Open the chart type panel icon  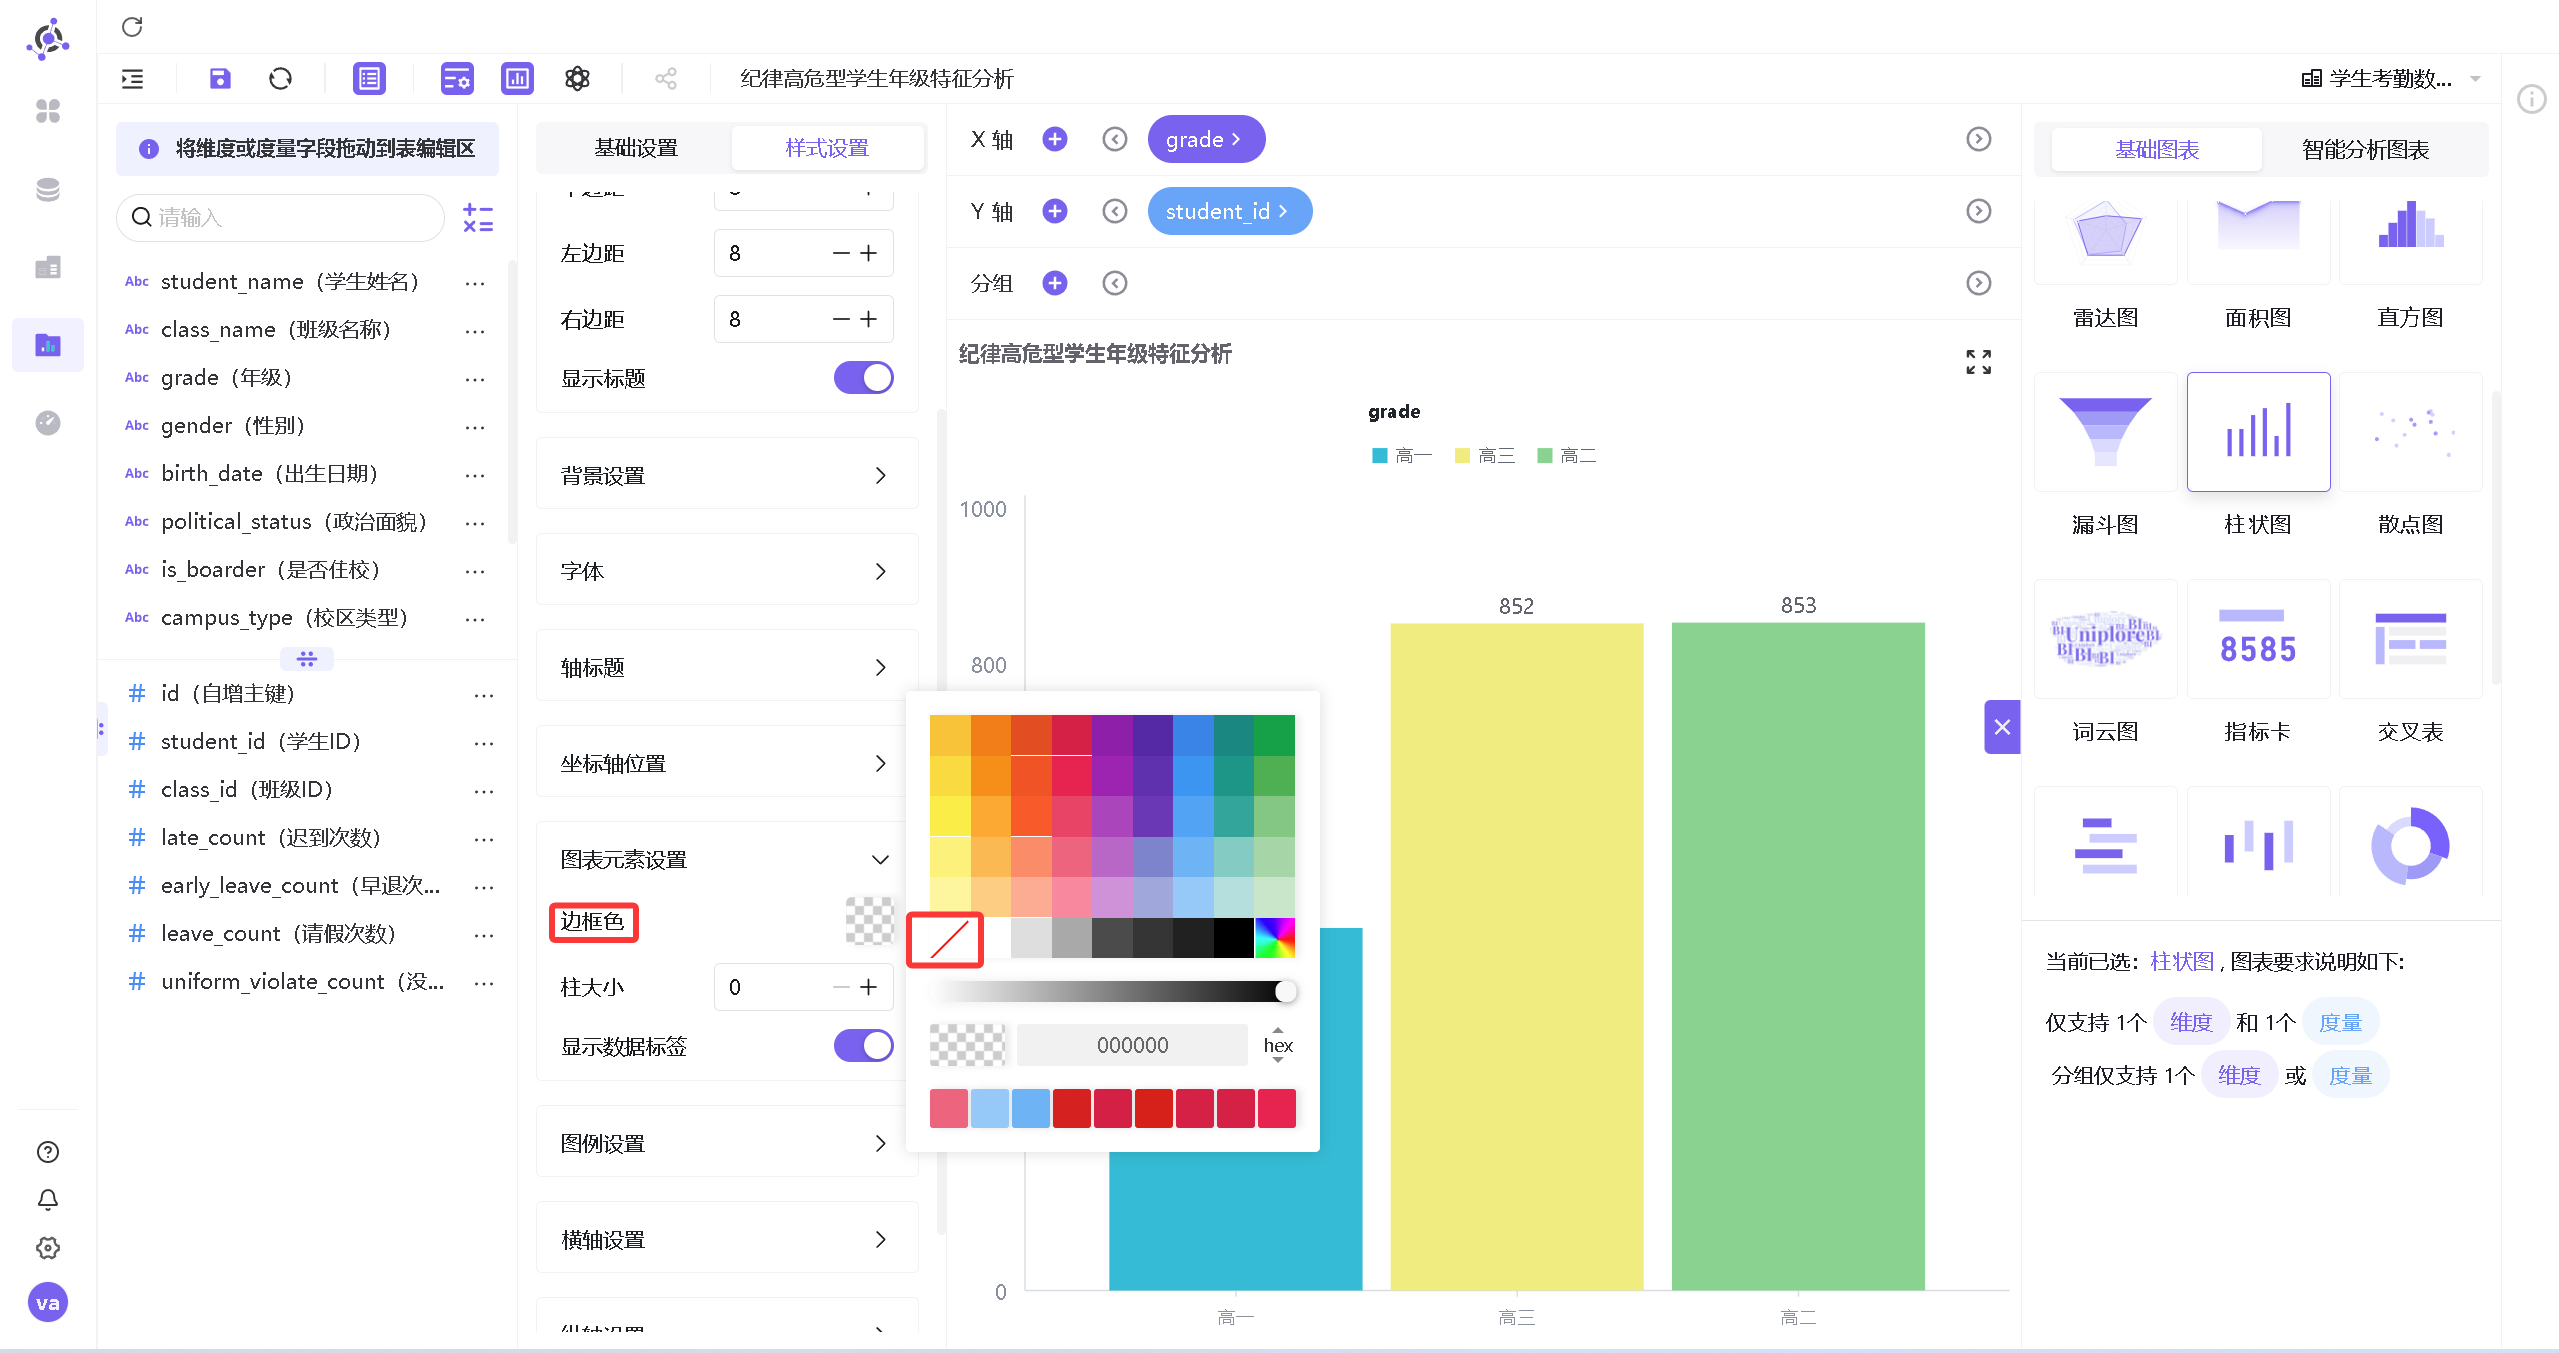[x=517, y=79]
